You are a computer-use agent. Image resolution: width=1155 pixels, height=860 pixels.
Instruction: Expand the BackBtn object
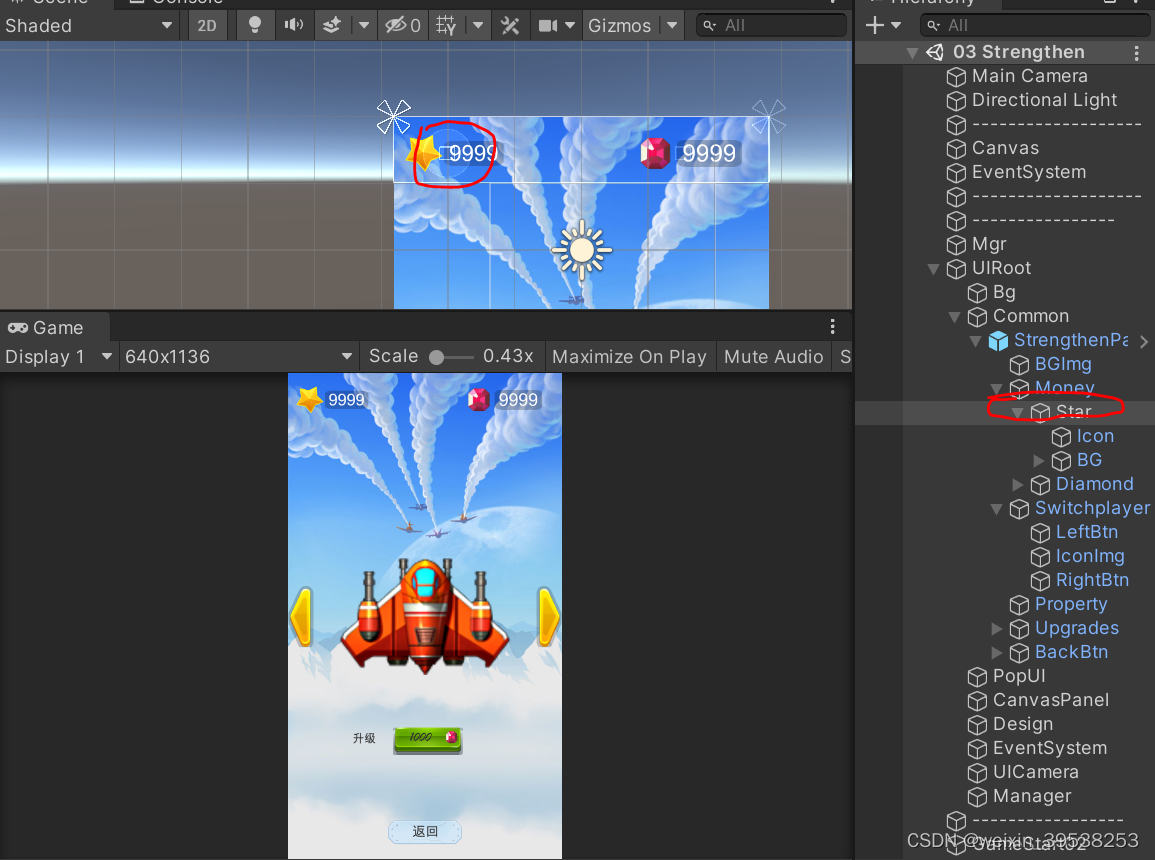(x=996, y=652)
